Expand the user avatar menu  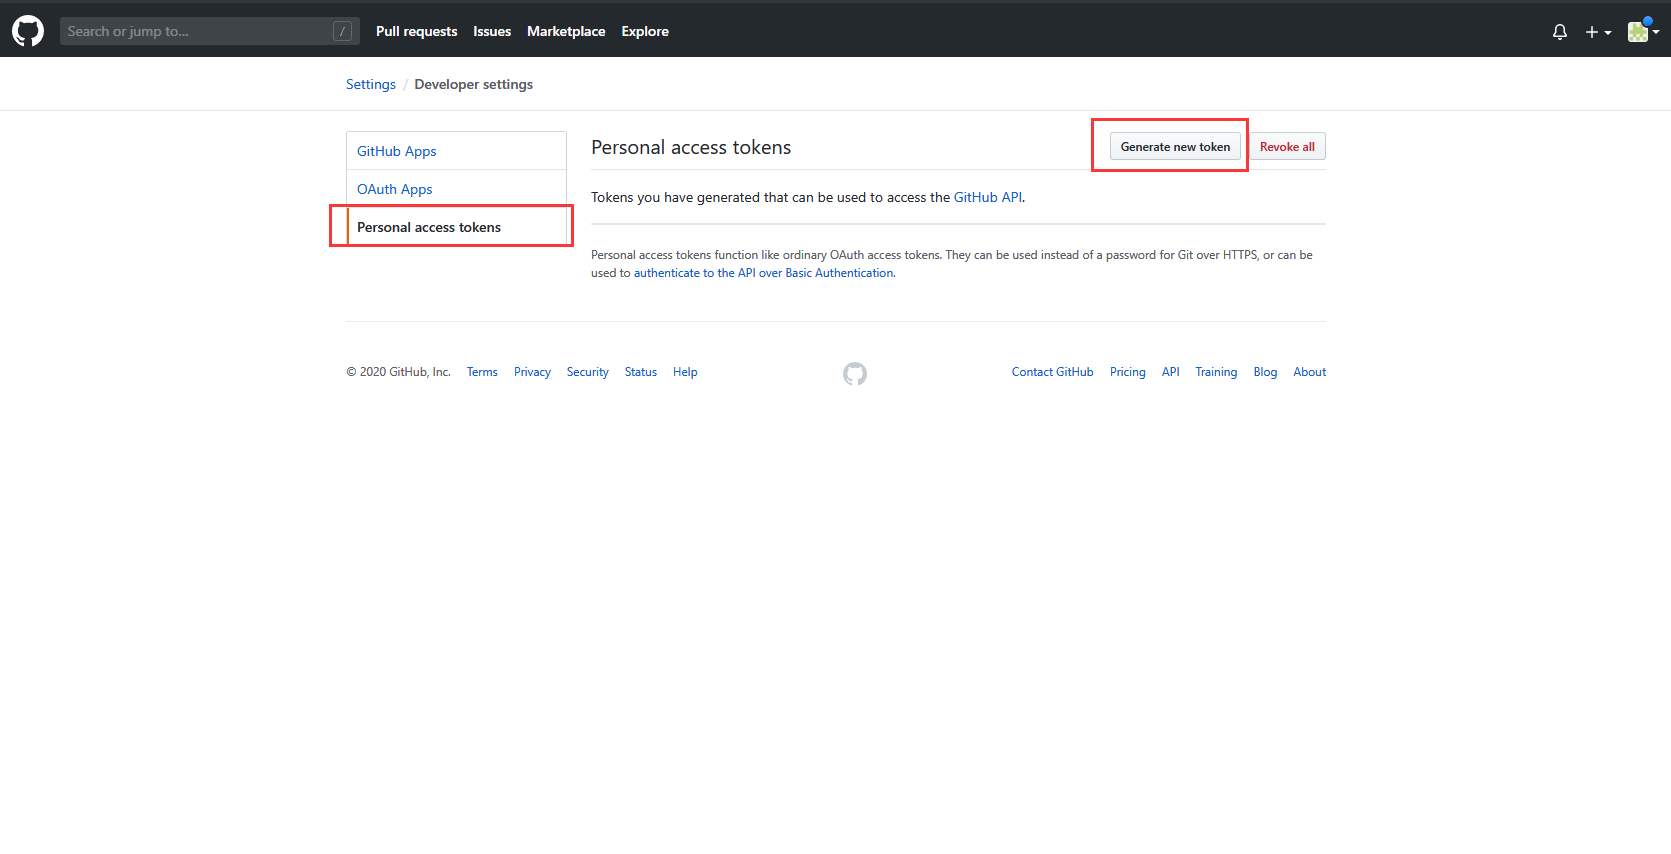coord(1642,32)
